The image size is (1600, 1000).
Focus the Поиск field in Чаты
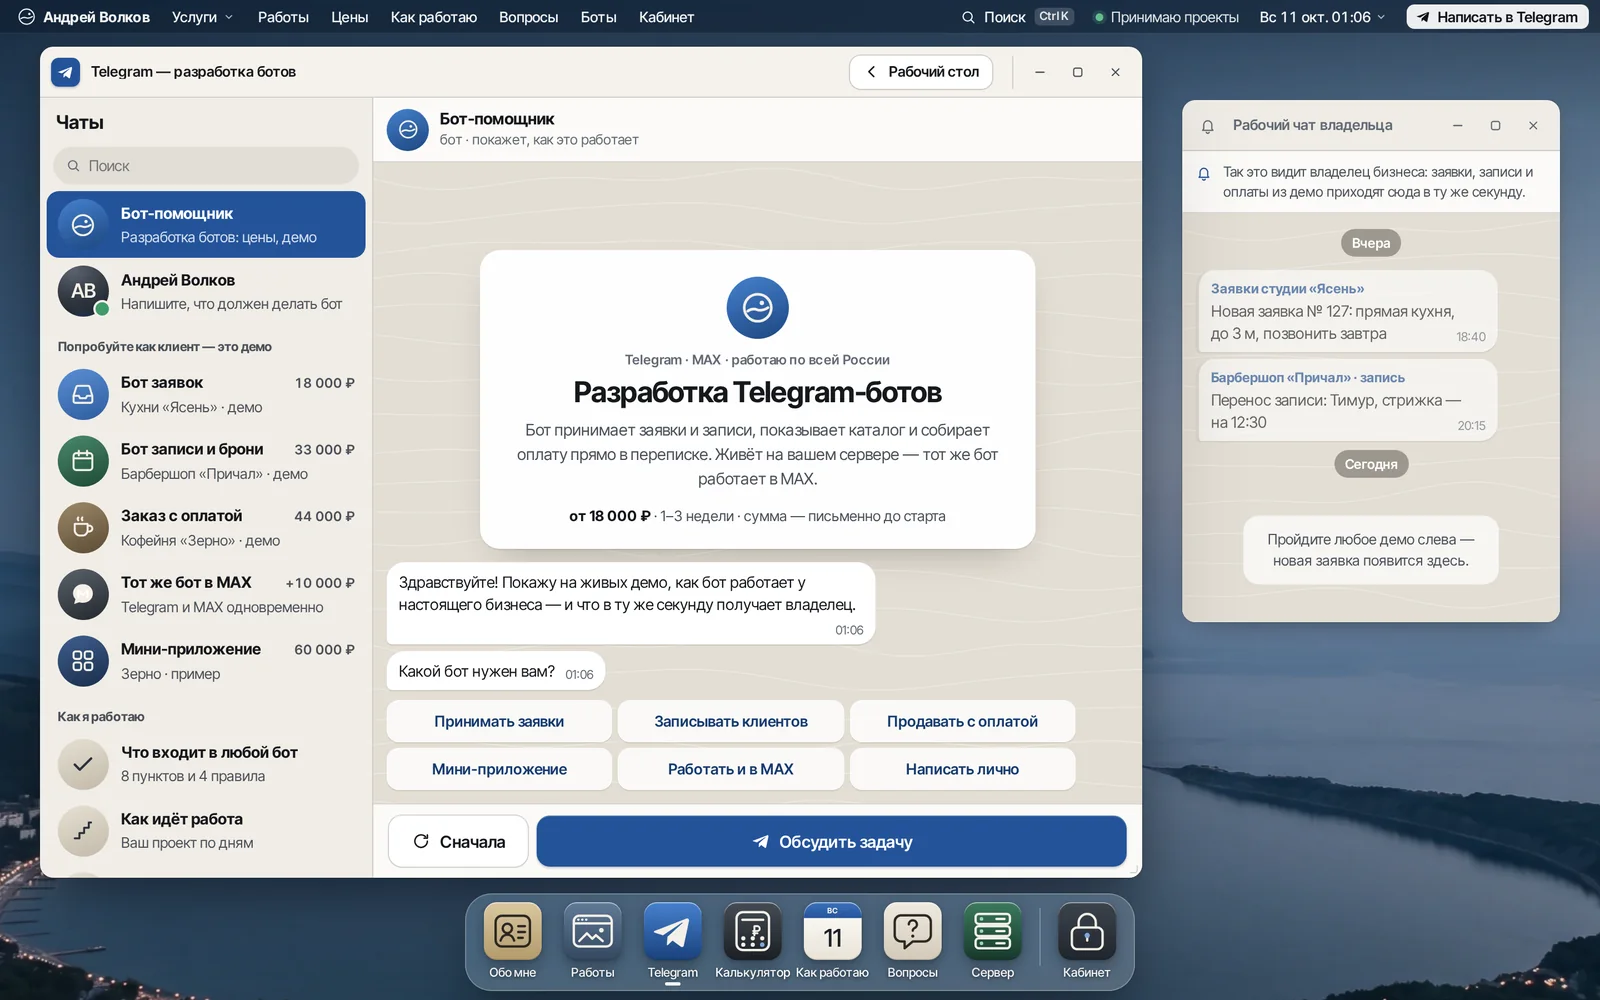pyautogui.click(x=206, y=166)
